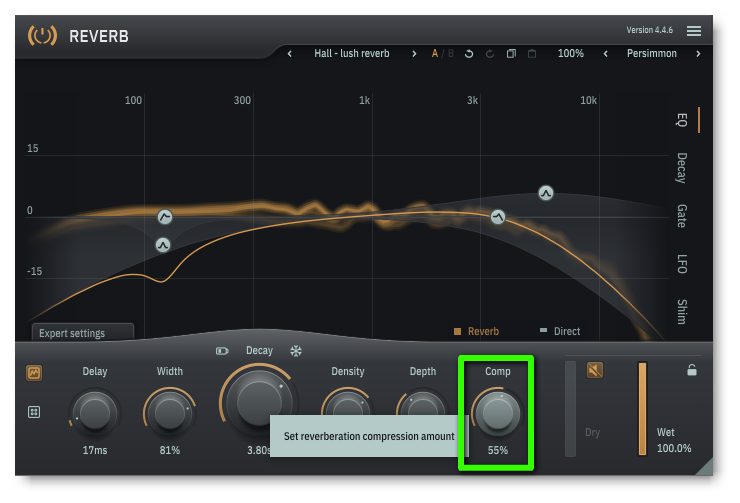
Task: Paste settings with the clipboard icon
Action: tap(532, 54)
